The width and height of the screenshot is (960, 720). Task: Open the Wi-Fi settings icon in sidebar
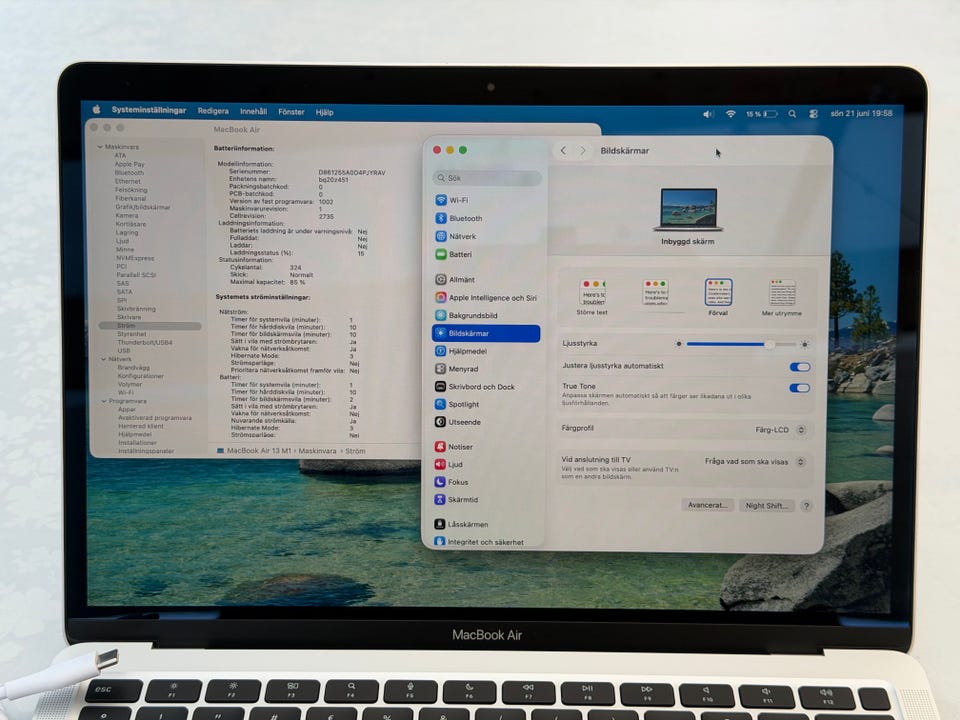[x=441, y=200]
